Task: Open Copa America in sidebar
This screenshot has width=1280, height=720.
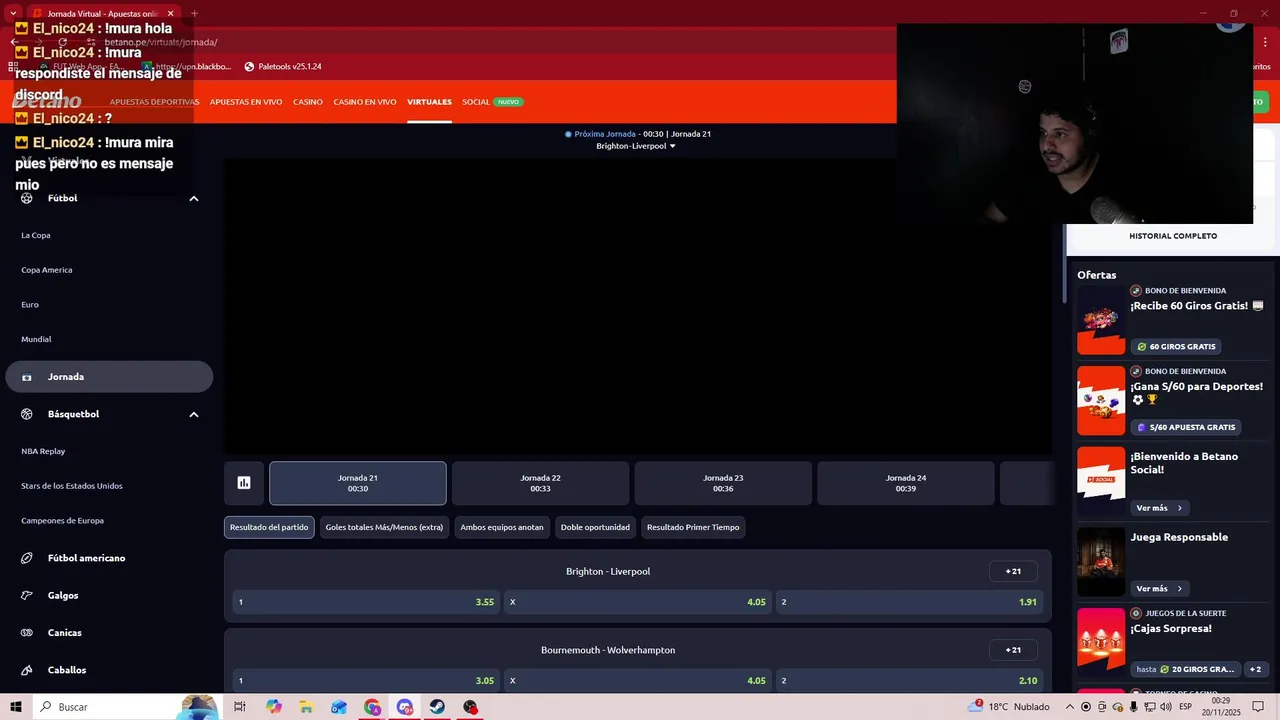Action: point(47,270)
